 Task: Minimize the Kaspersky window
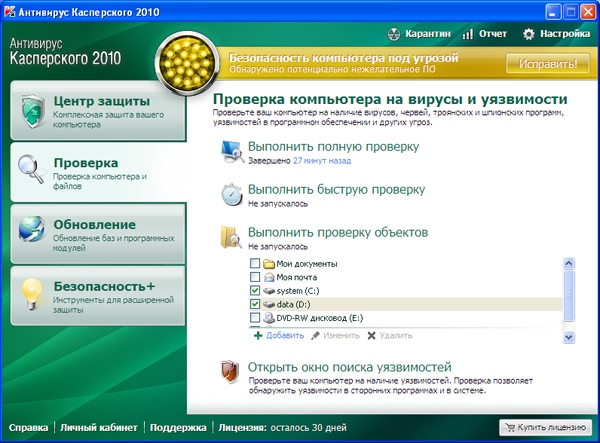(552, 12)
